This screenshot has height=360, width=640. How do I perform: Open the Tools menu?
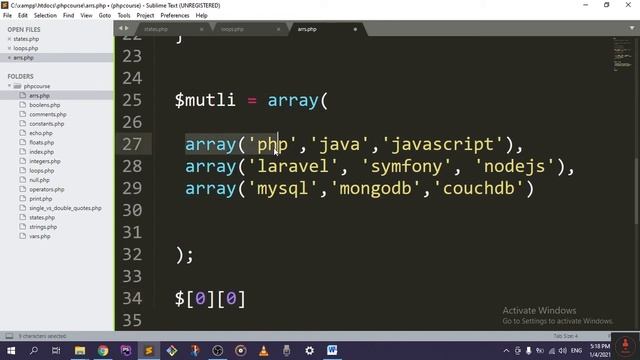[124, 16]
